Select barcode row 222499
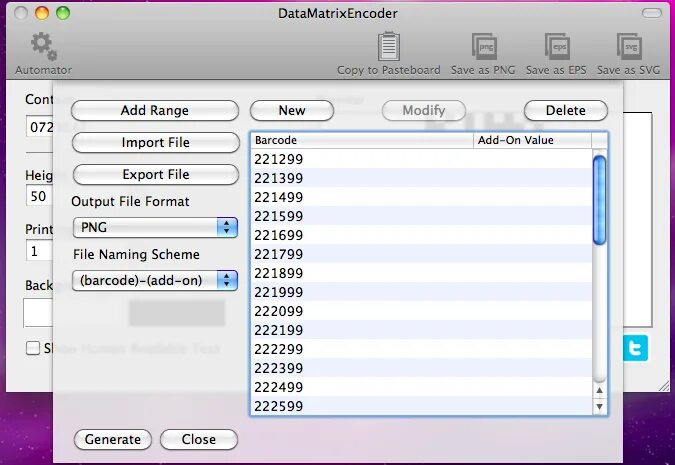Image resolution: width=675 pixels, height=465 pixels. pos(421,387)
